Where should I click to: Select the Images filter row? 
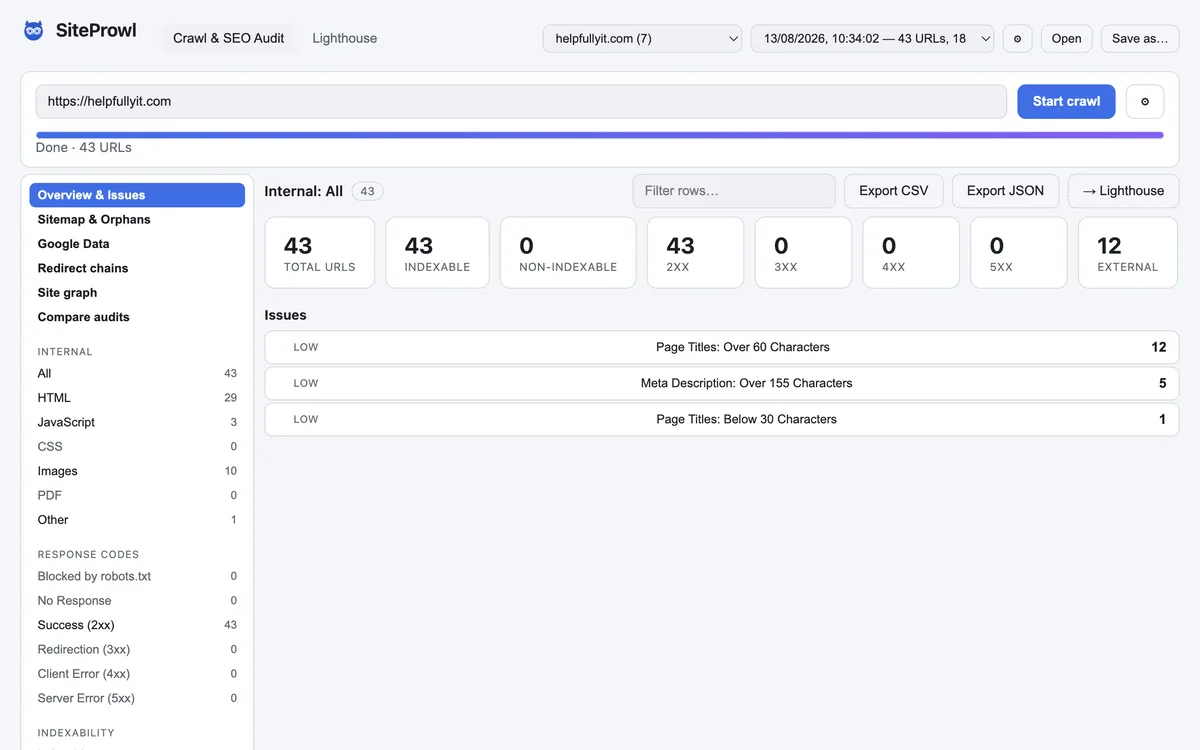[137, 471]
